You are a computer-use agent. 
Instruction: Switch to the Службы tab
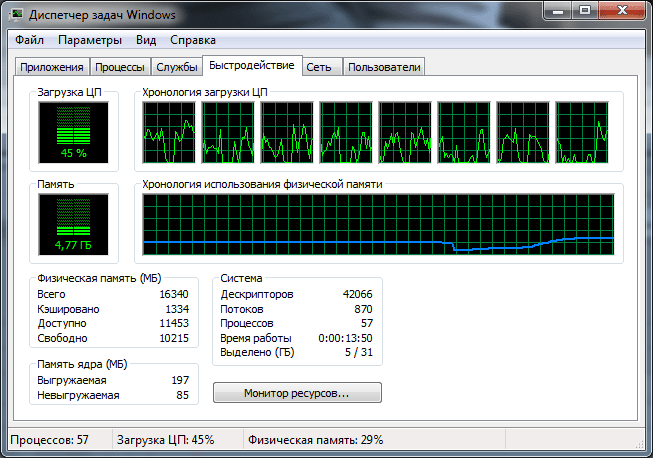point(177,67)
